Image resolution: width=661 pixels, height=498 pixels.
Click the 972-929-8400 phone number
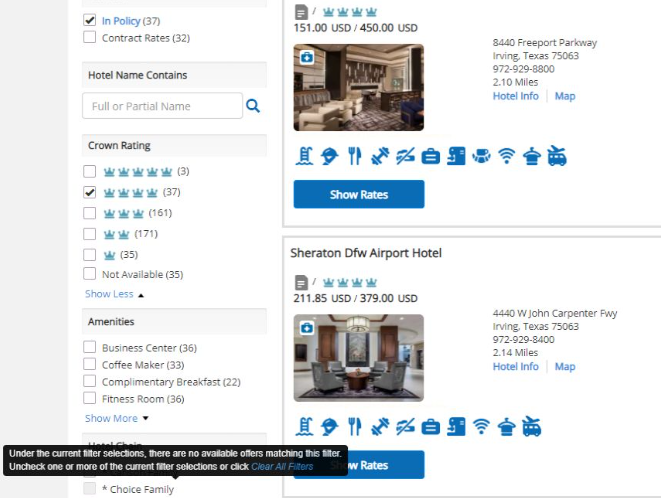(524, 339)
